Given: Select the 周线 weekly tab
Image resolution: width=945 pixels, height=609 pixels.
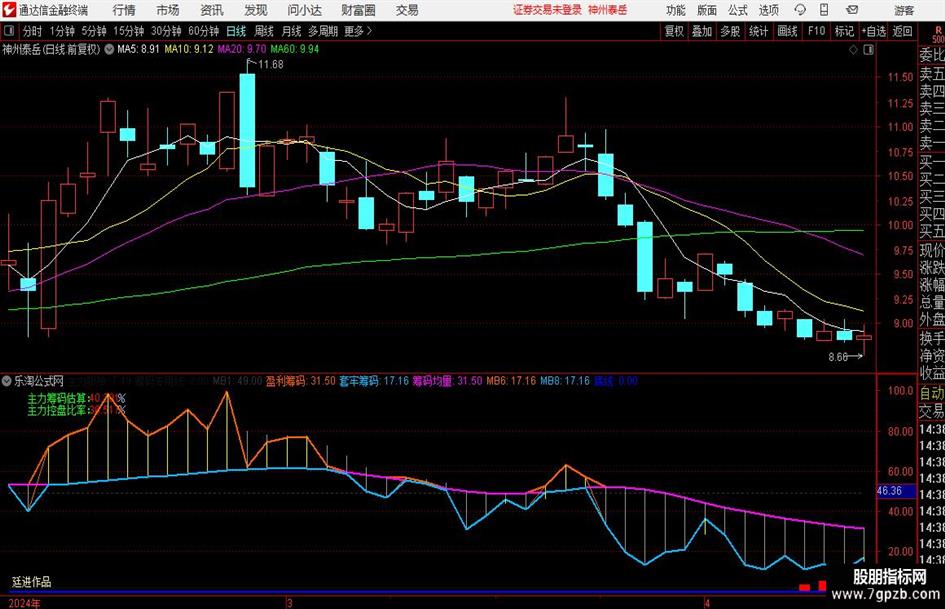Looking at the screenshot, I should coord(264,31).
